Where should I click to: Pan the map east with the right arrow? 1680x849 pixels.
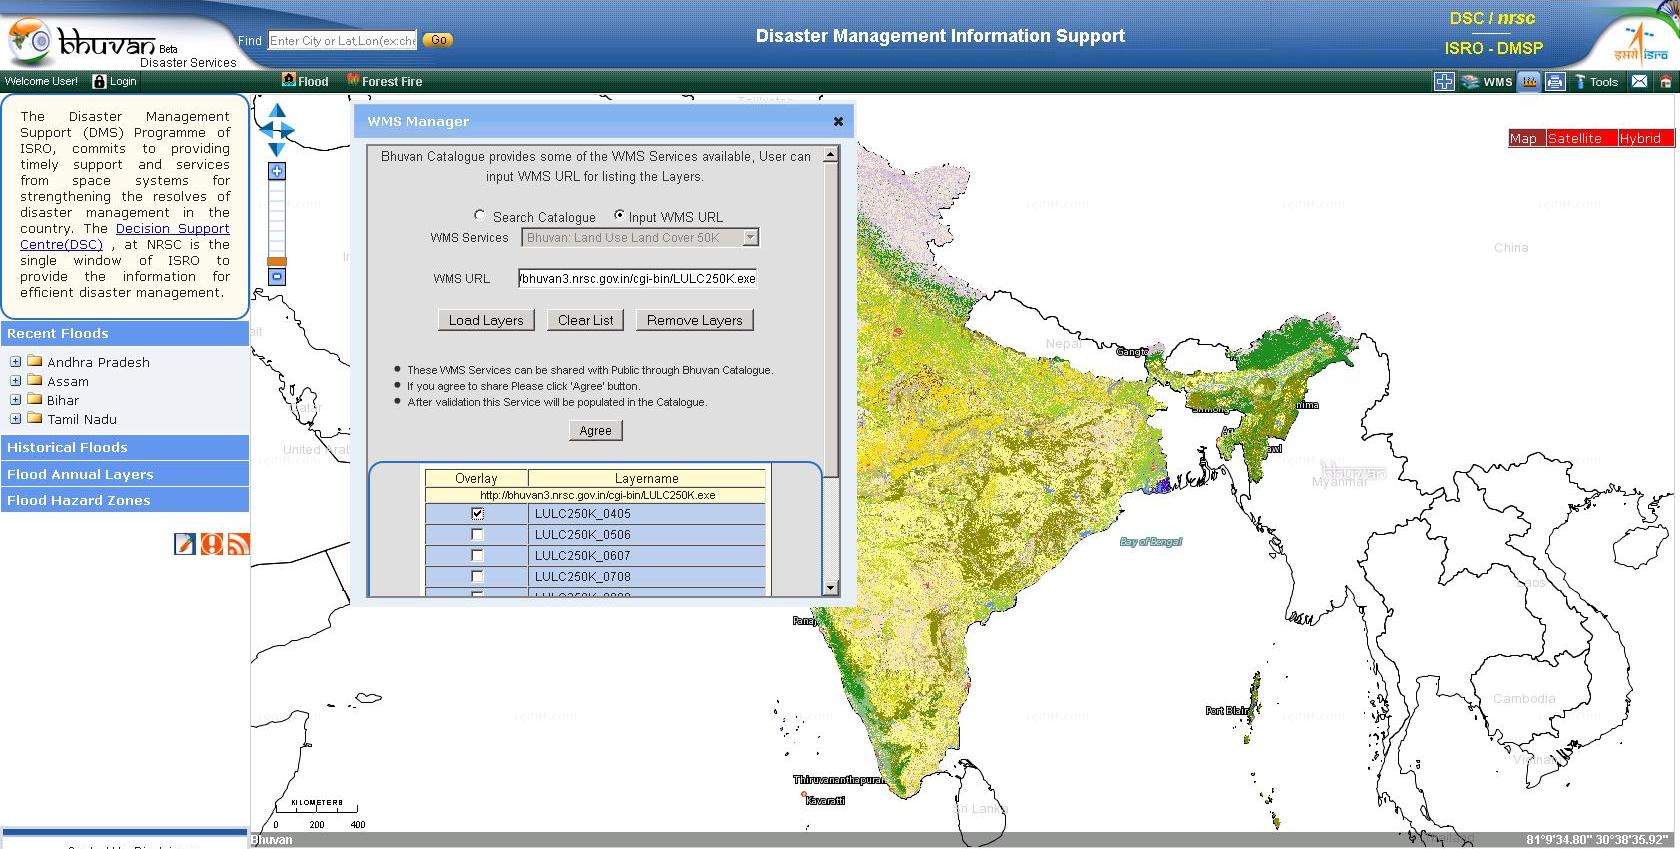click(x=289, y=130)
